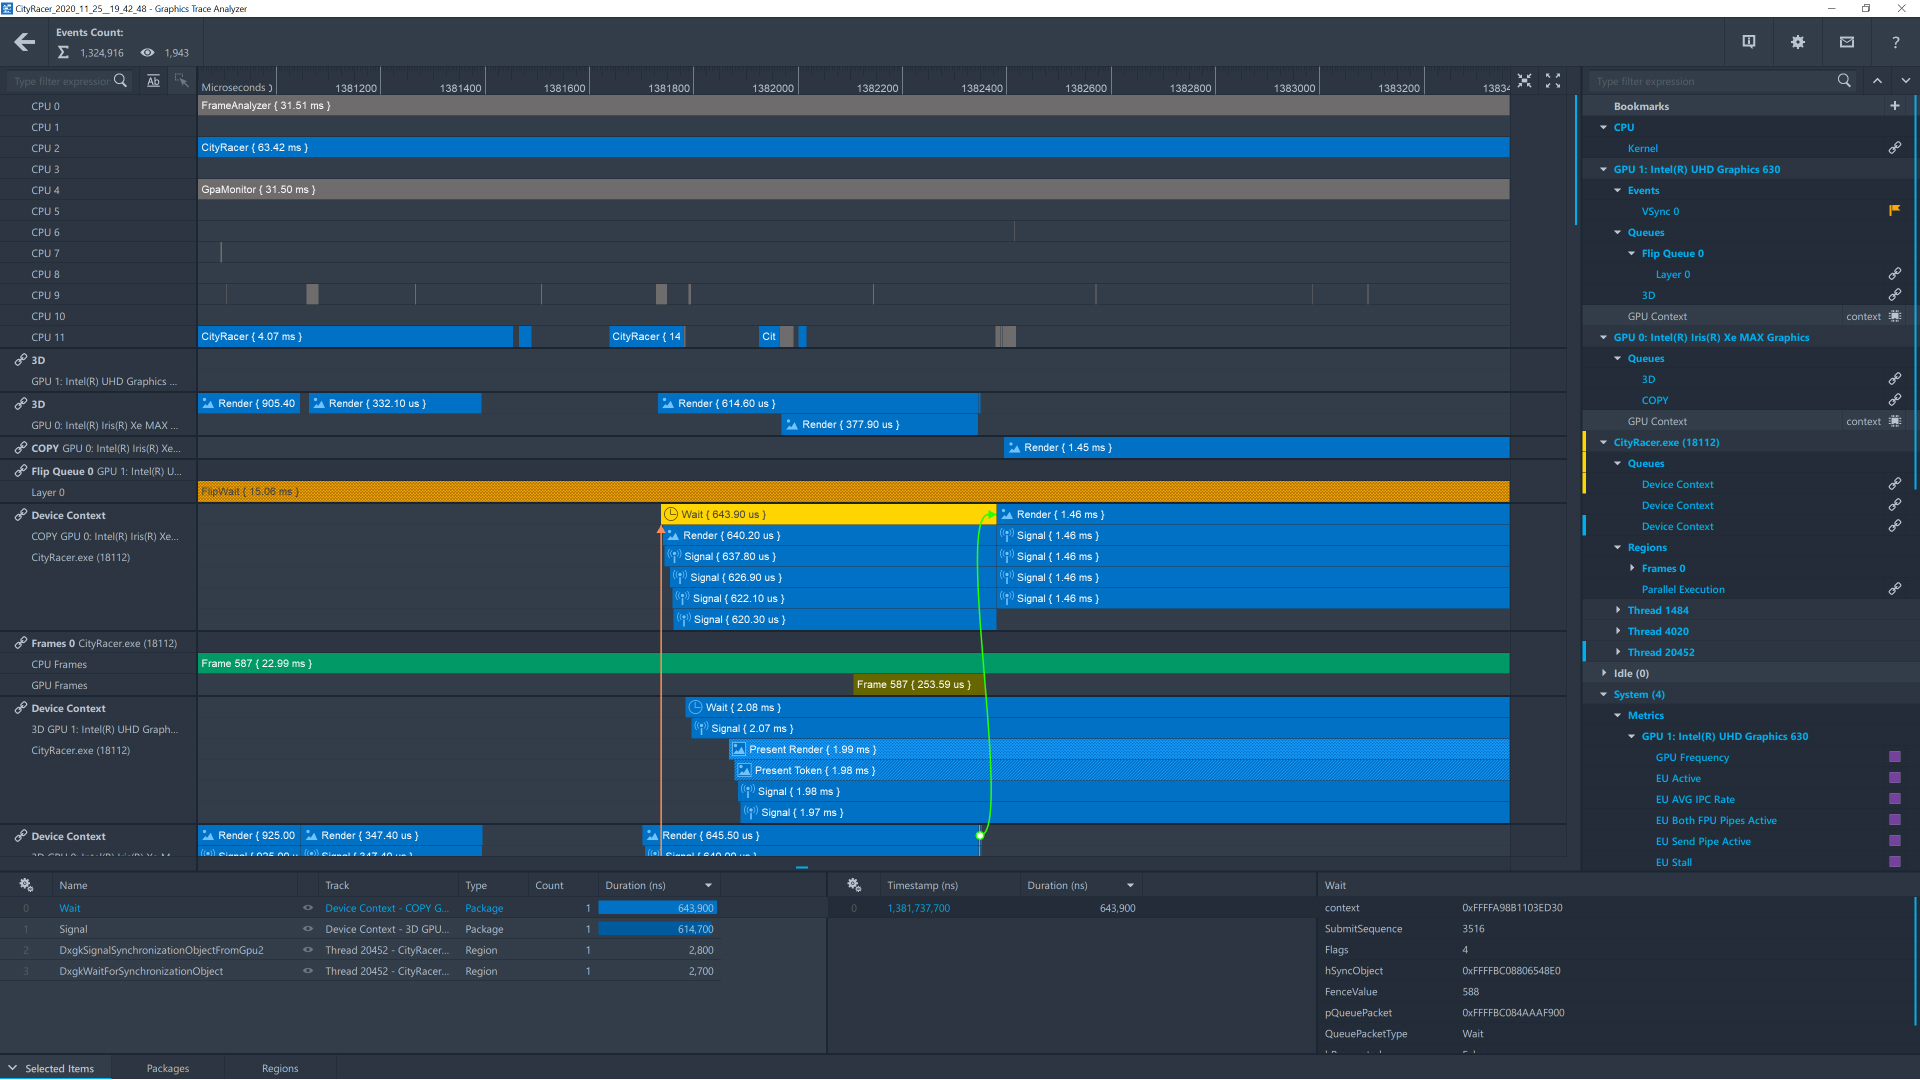This screenshot has height=1080, width=1920.
Task: Toggle pin icon for VSync 0 flag
Action: click(x=1894, y=211)
